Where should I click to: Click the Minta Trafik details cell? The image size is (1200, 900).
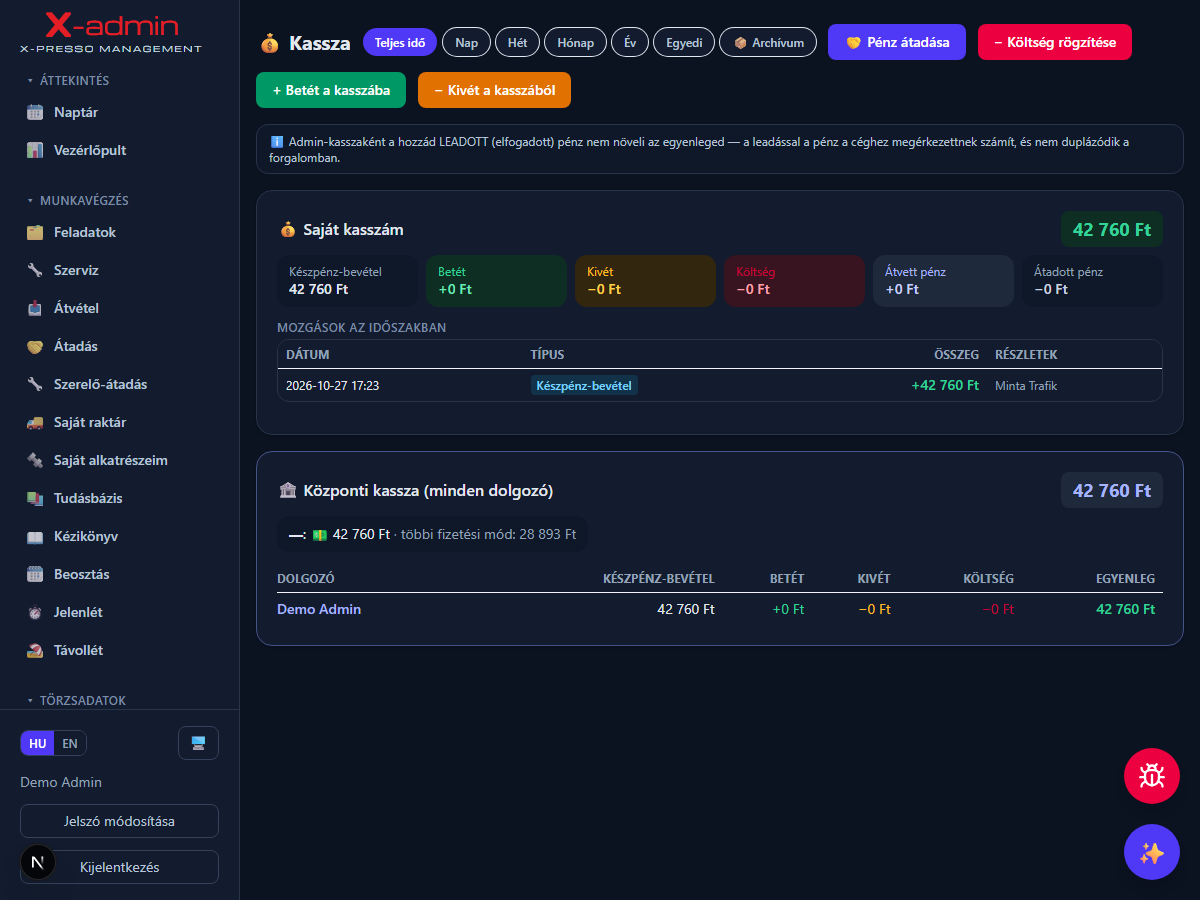1026,386
